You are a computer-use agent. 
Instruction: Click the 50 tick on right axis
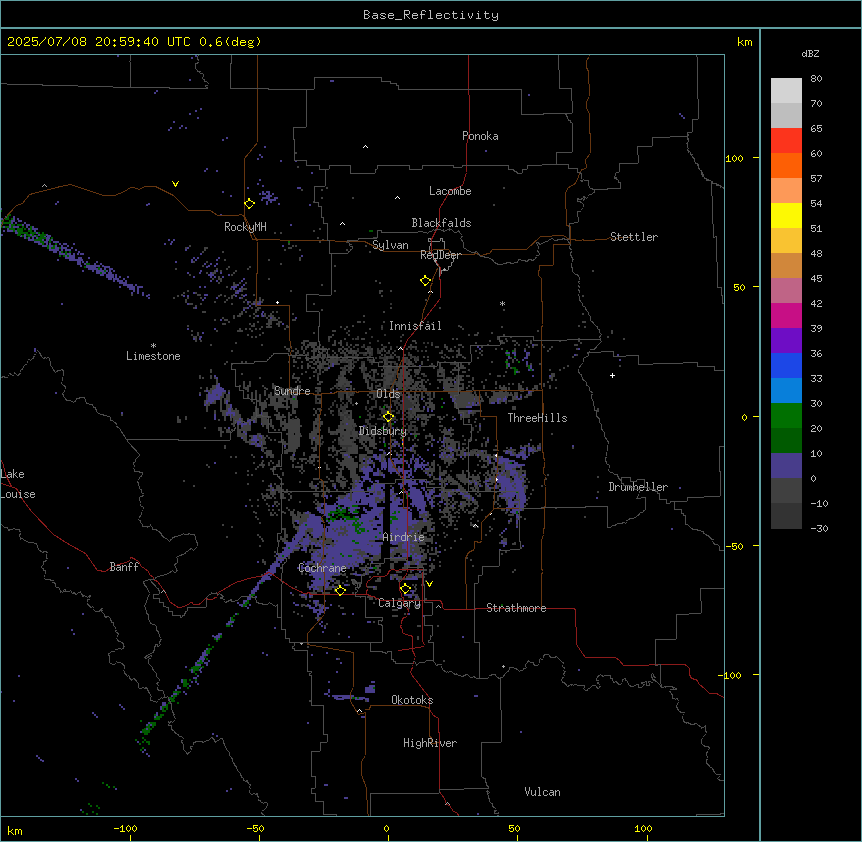[x=739, y=287]
